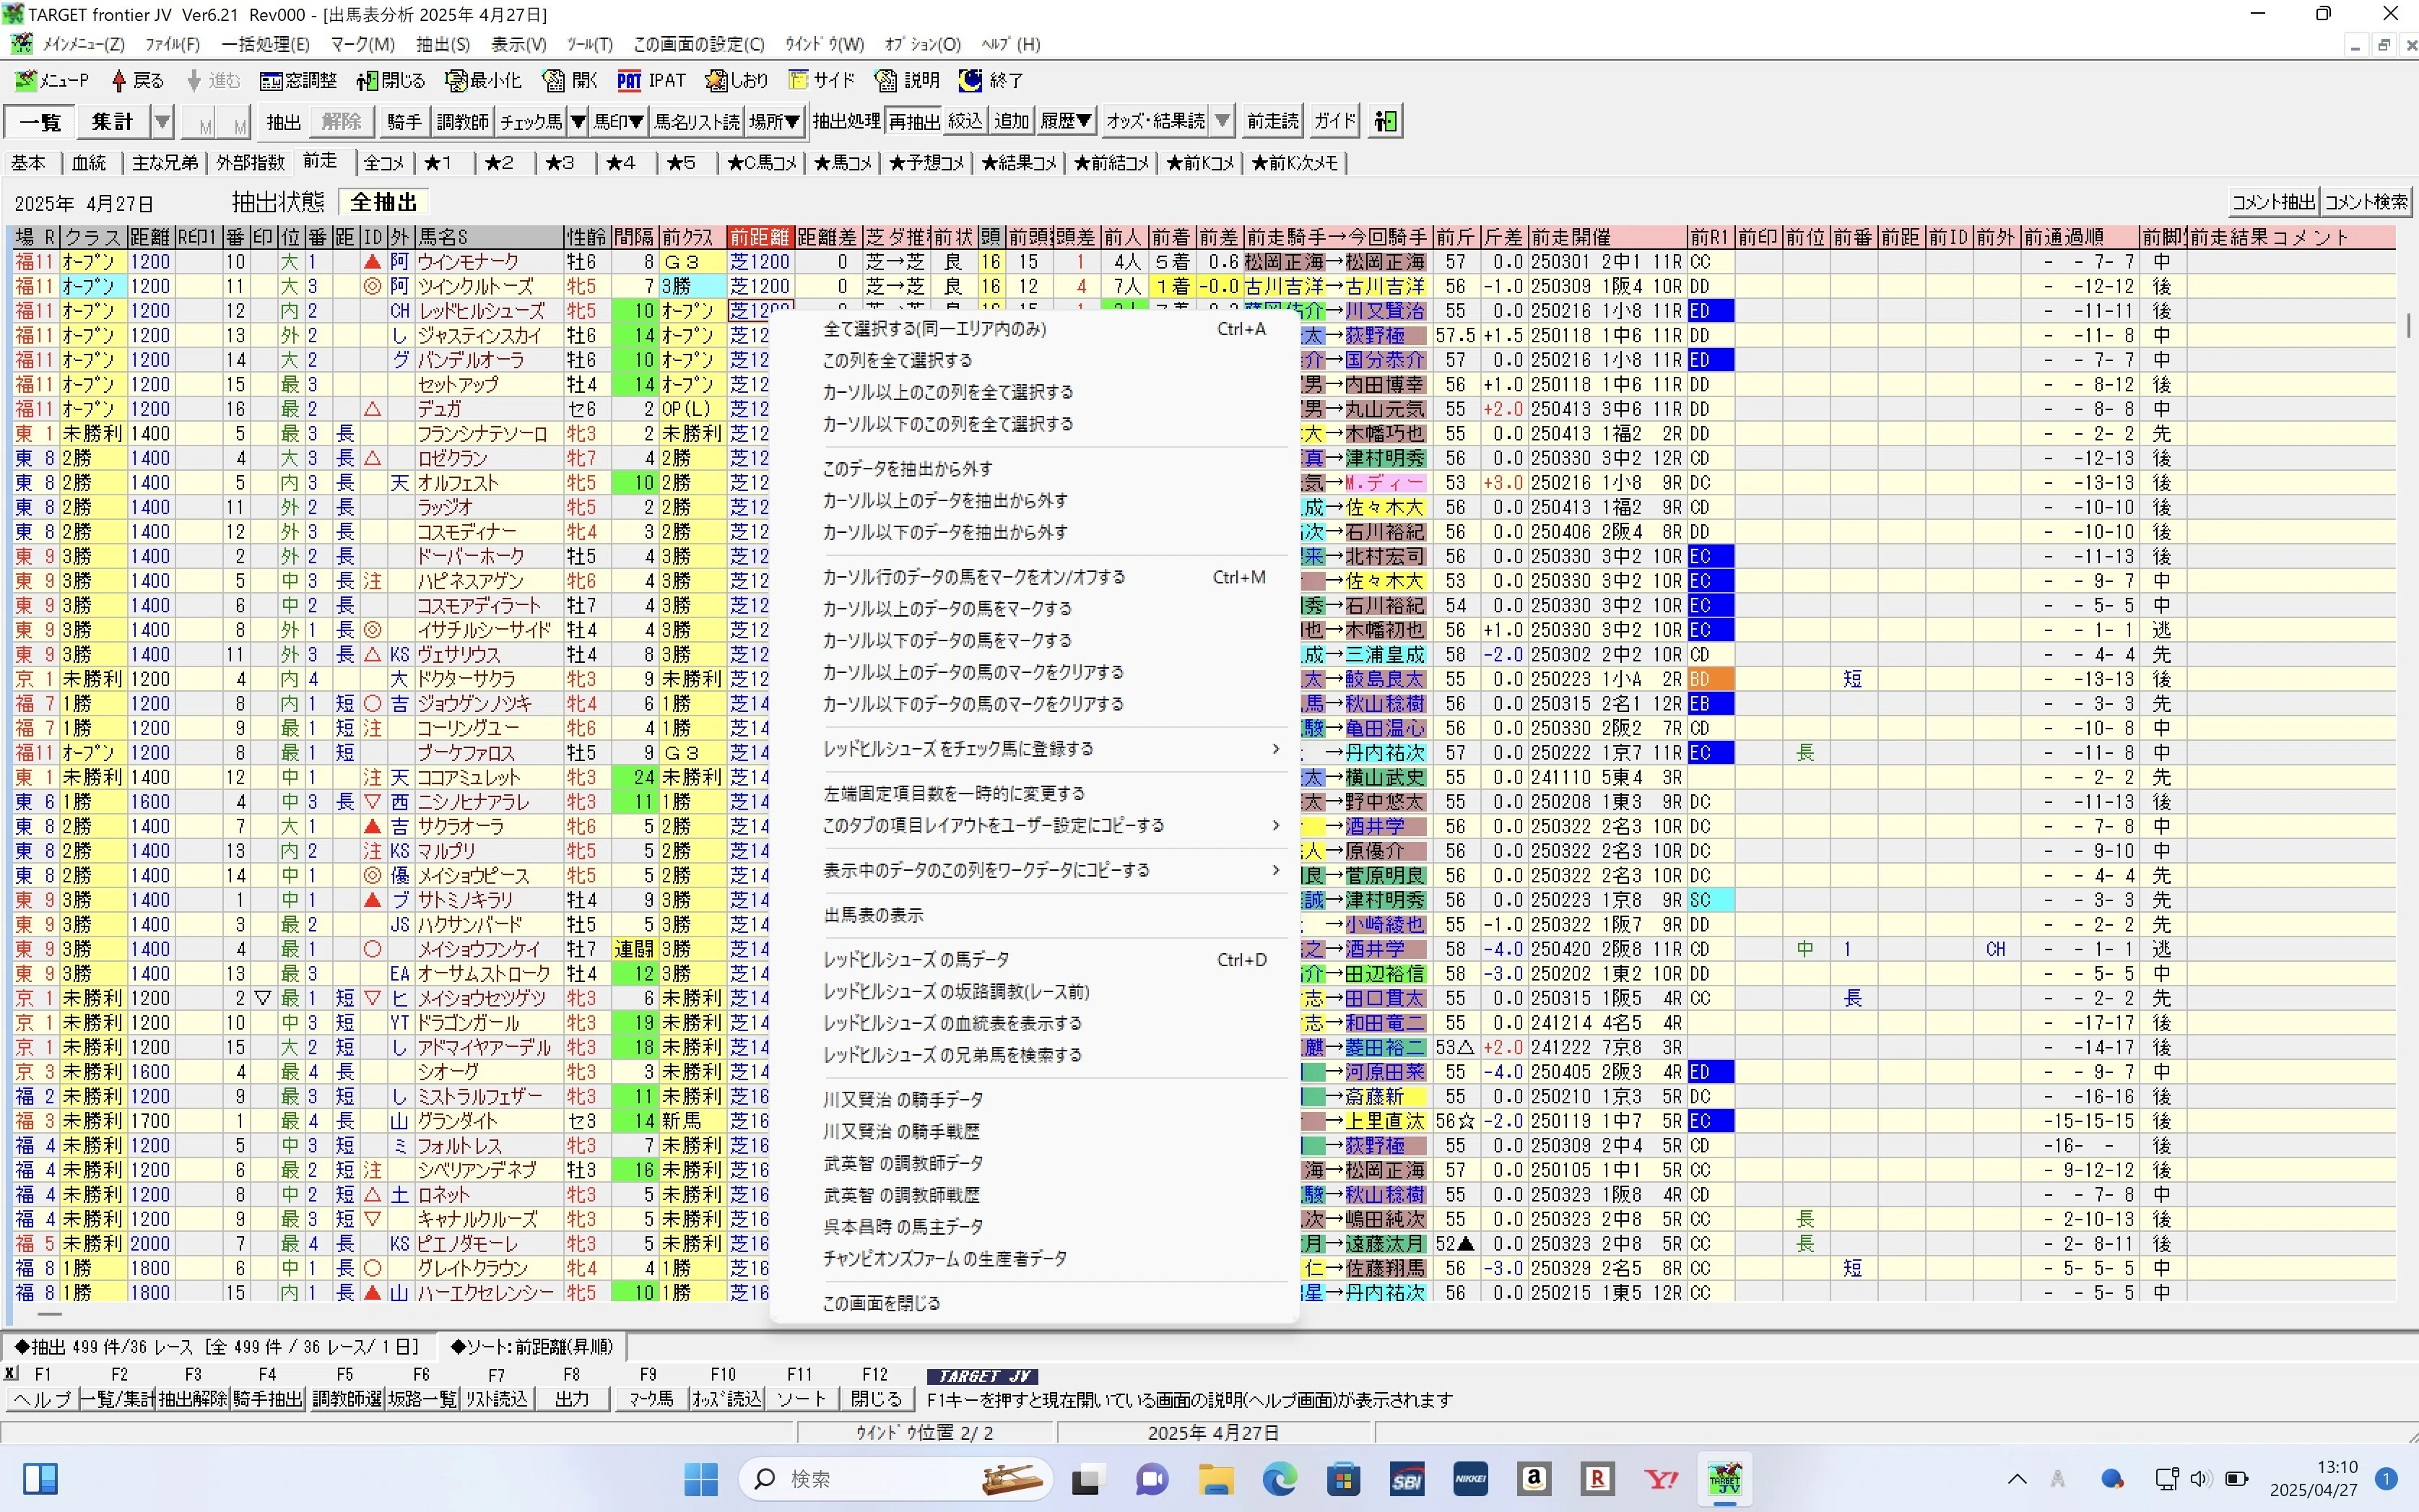Open dropdown arrow next to オッズ・結果読
This screenshot has height=1512, width=2419.
pyautogui.click(x=1222, y=121)
